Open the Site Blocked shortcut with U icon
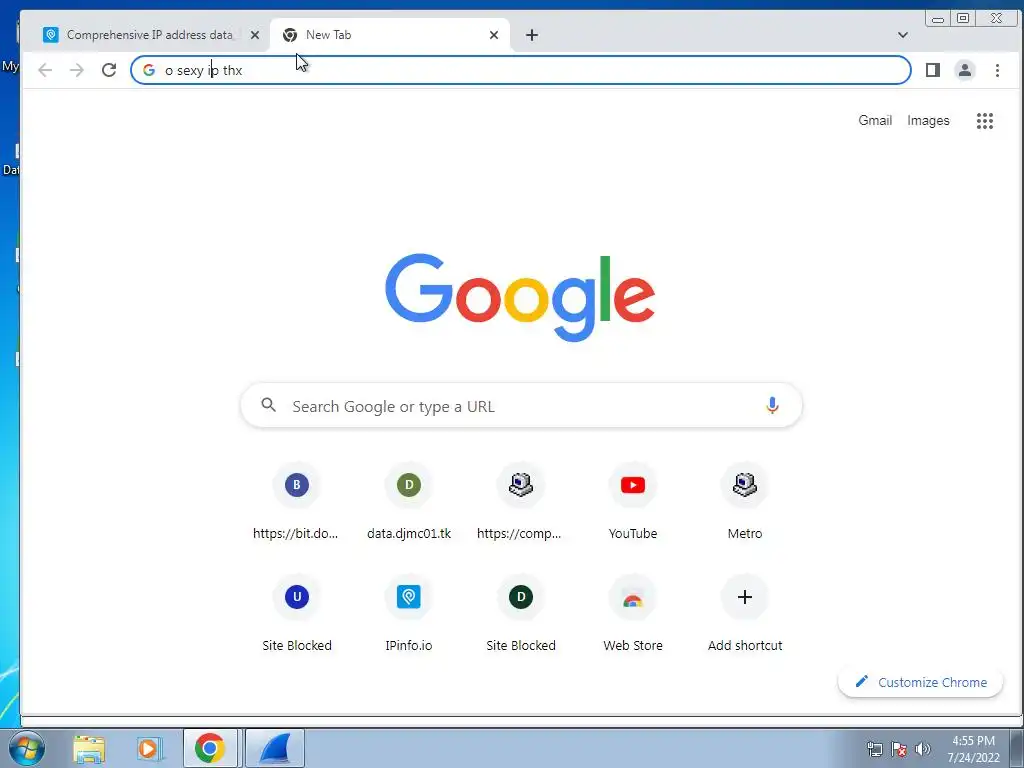This screenshot has width=1024, height=768. pyautogui.click(x=296, y=614)
